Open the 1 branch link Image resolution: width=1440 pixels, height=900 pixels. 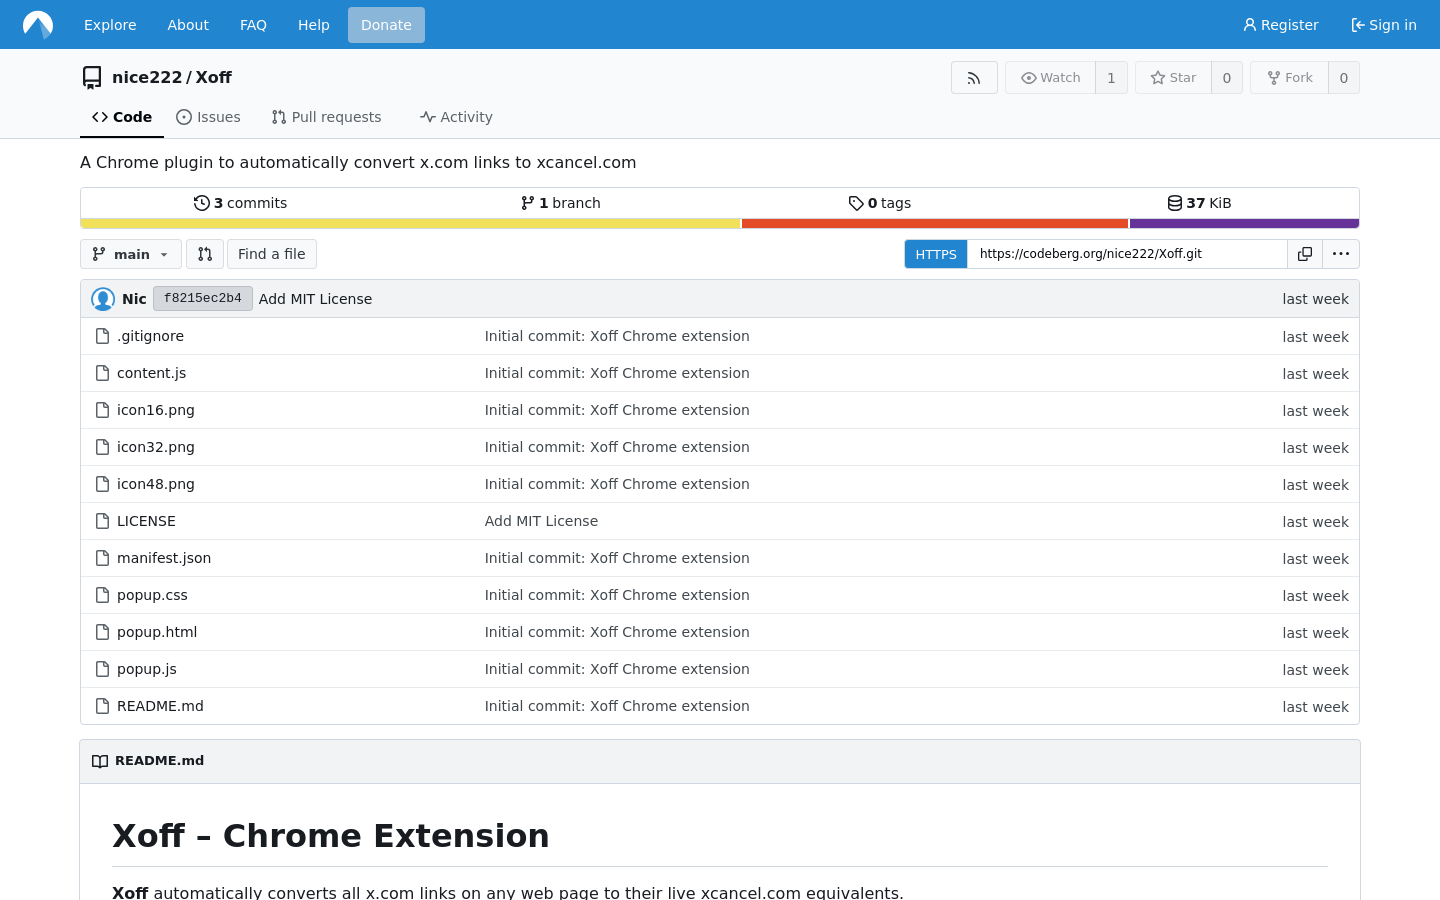[560, 203]
